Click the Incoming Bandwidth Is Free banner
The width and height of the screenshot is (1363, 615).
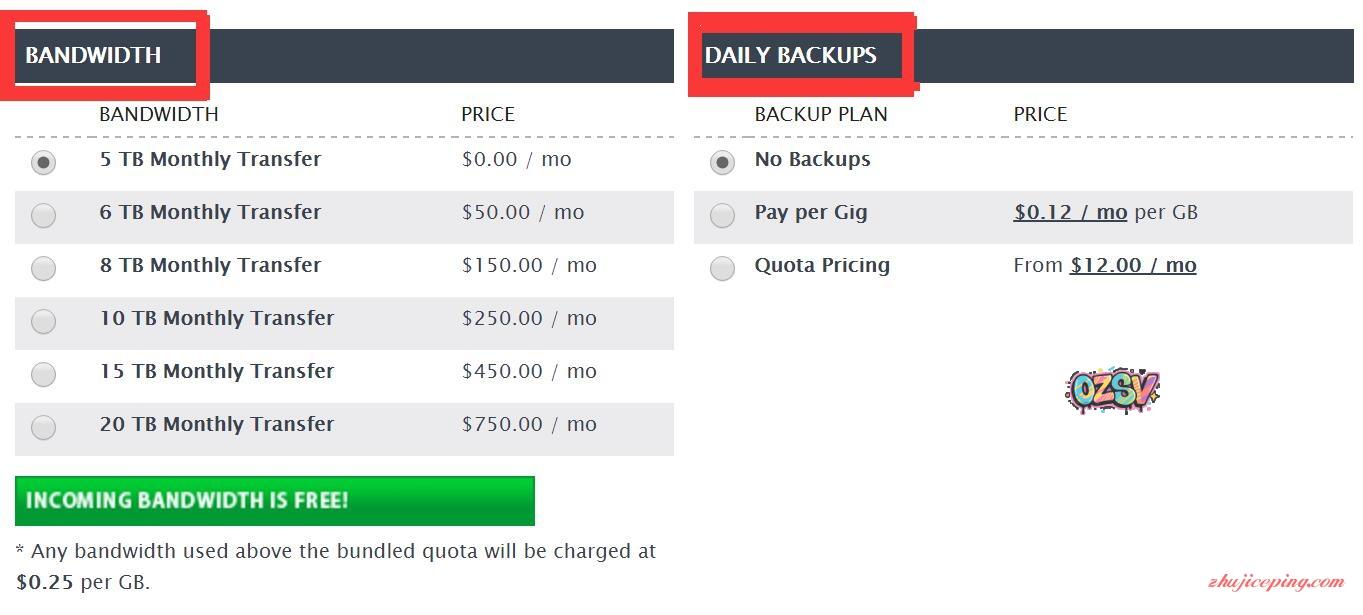(275, 501)
